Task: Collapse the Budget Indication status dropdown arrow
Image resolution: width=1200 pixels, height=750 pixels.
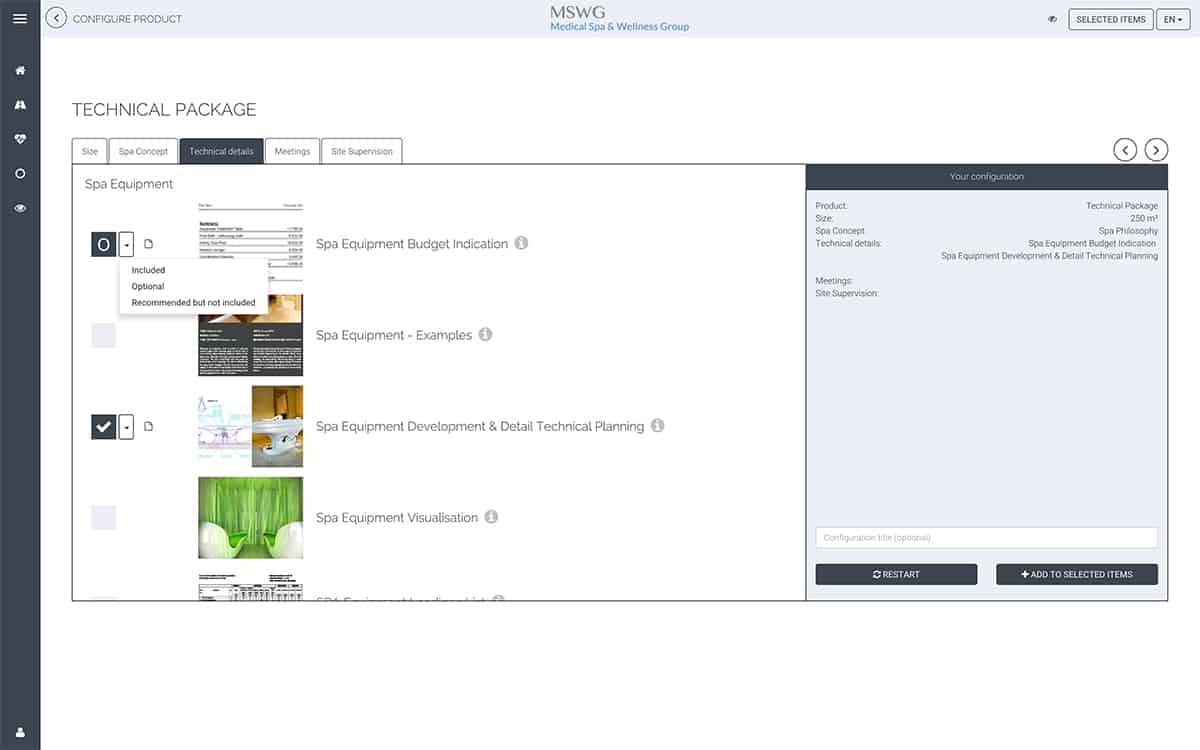Action: coord(126,244)
